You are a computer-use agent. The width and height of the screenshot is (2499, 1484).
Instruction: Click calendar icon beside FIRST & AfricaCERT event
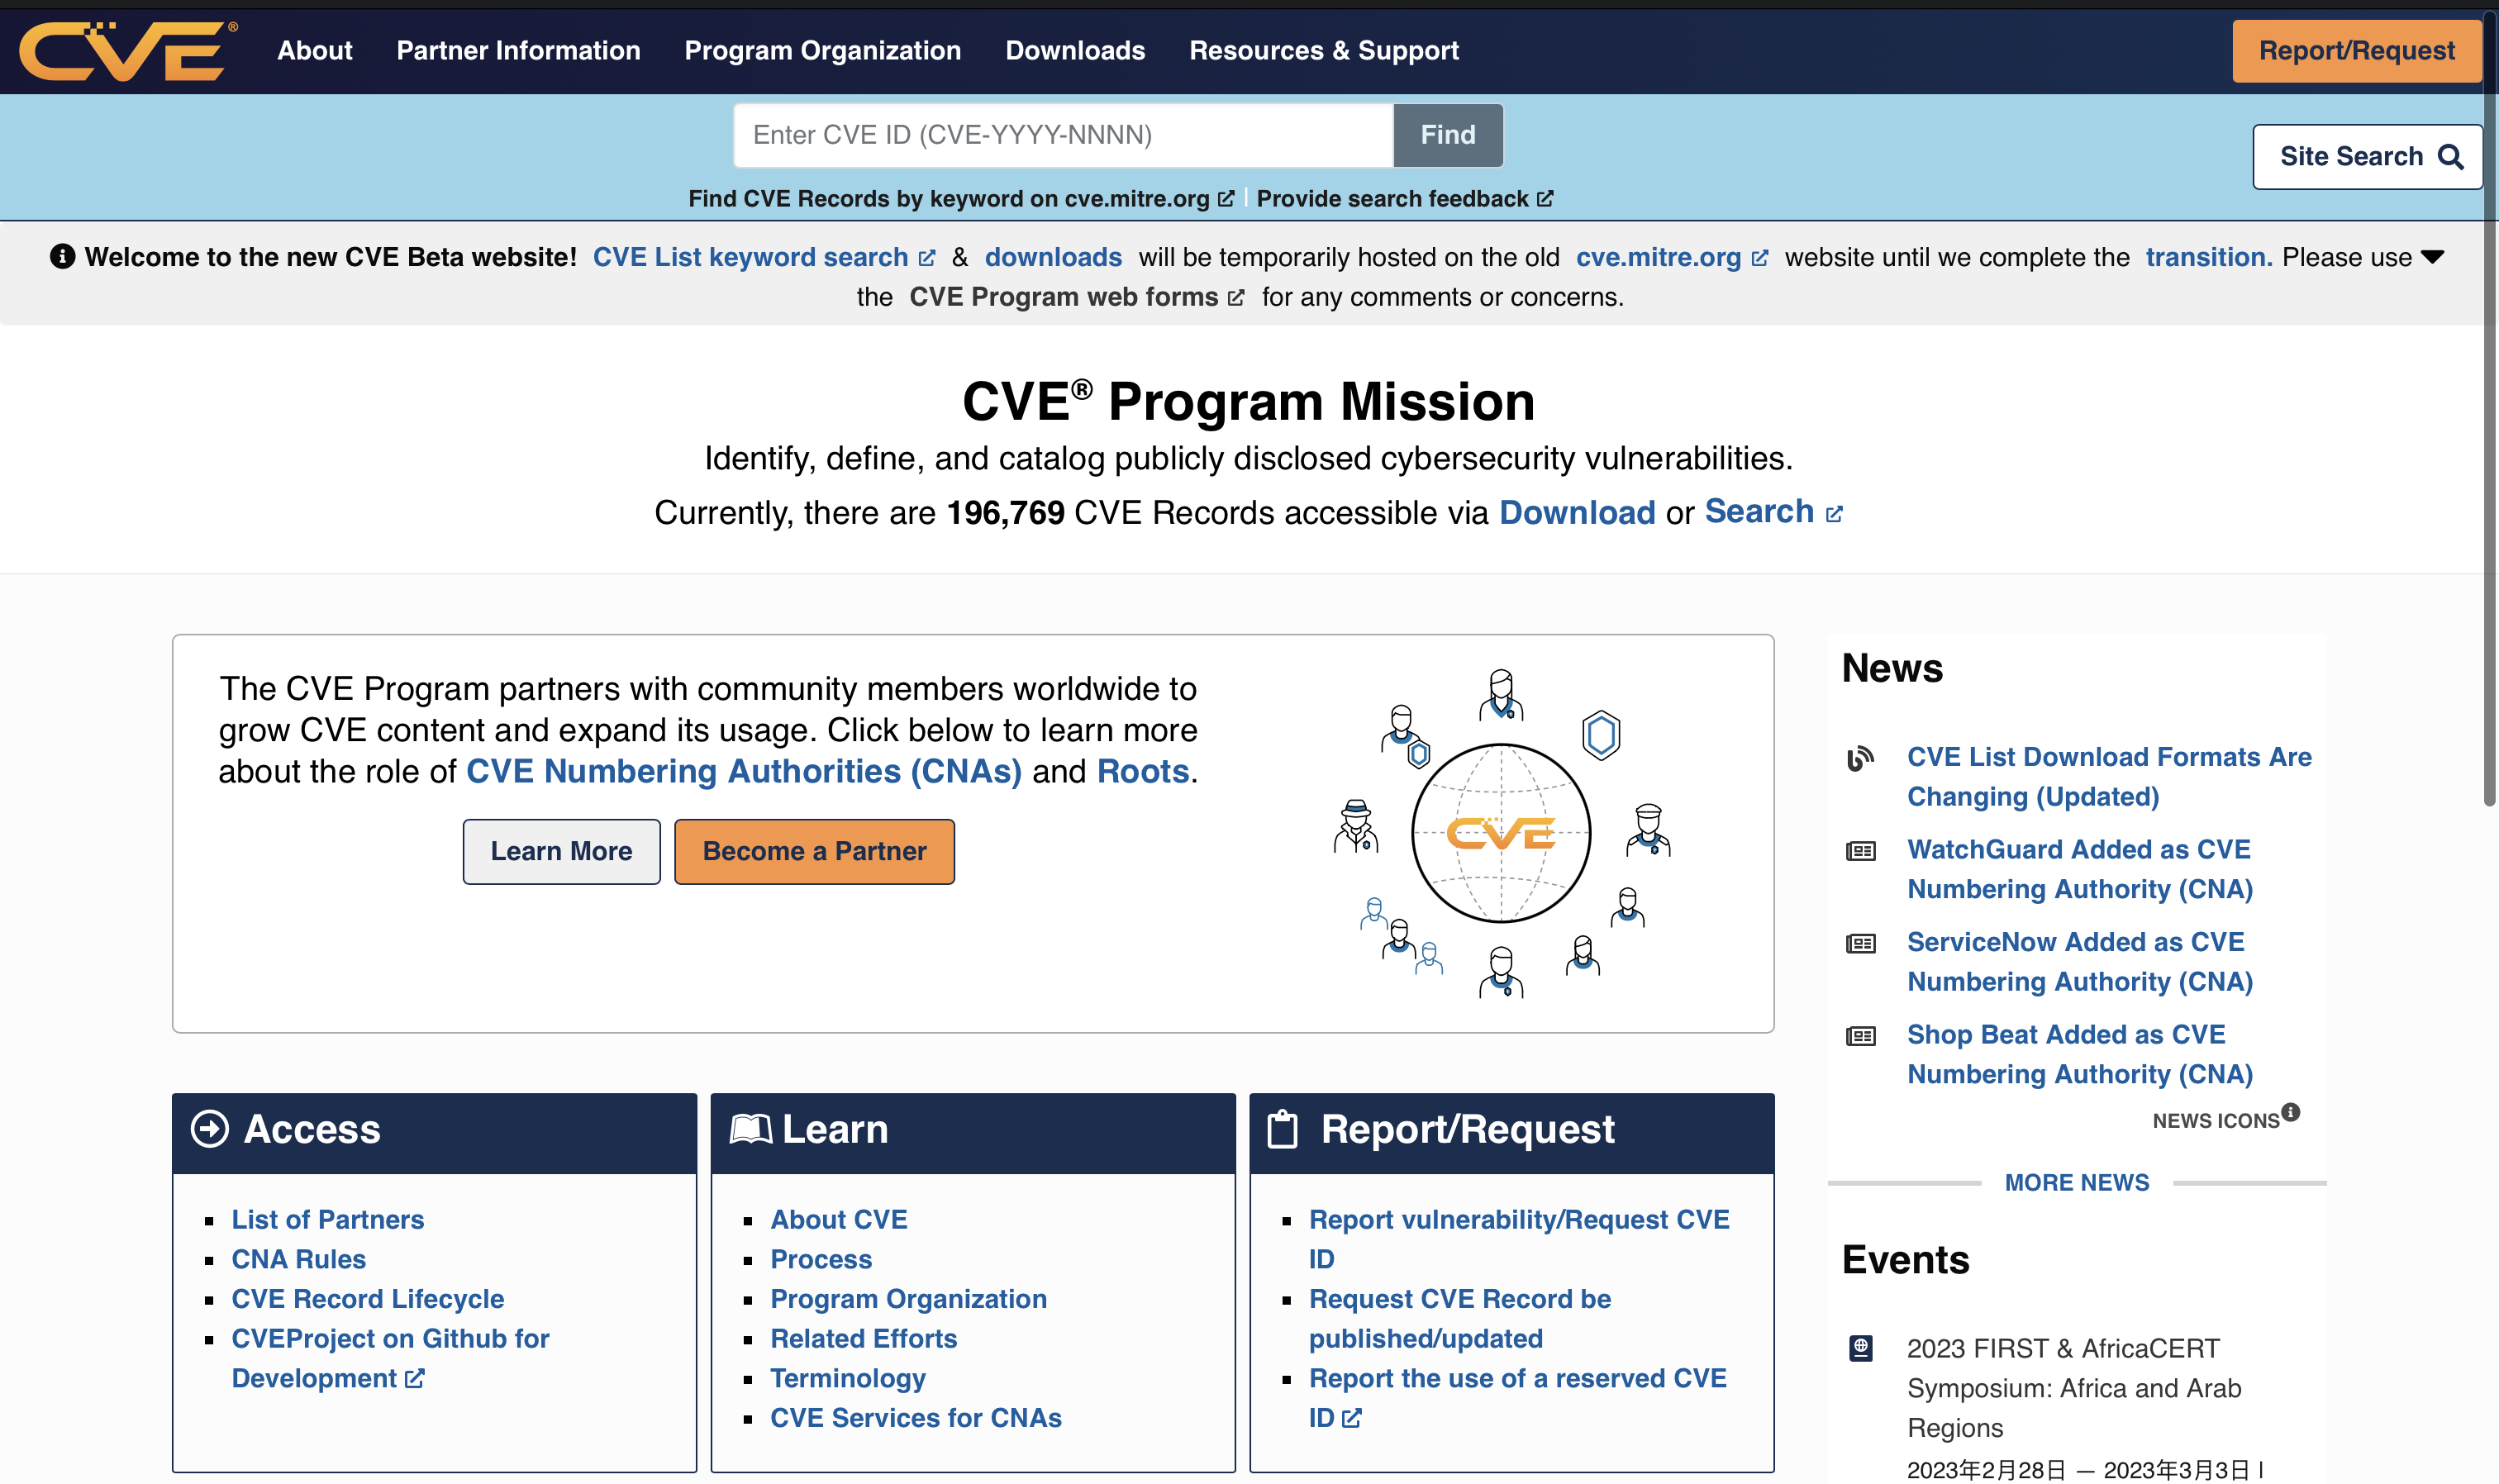click(1860, 1348)
